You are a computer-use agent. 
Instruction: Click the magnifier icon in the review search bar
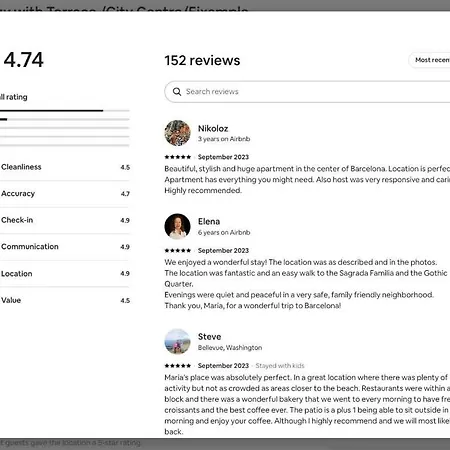tap(177, 92)
